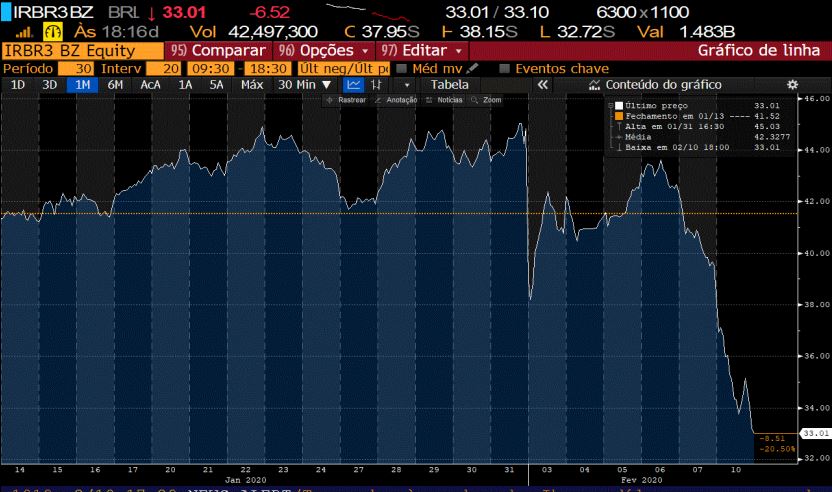832x492 pixels.
Task: Toggle the Eventos chave checkbox
Action: tap(505, 68)
